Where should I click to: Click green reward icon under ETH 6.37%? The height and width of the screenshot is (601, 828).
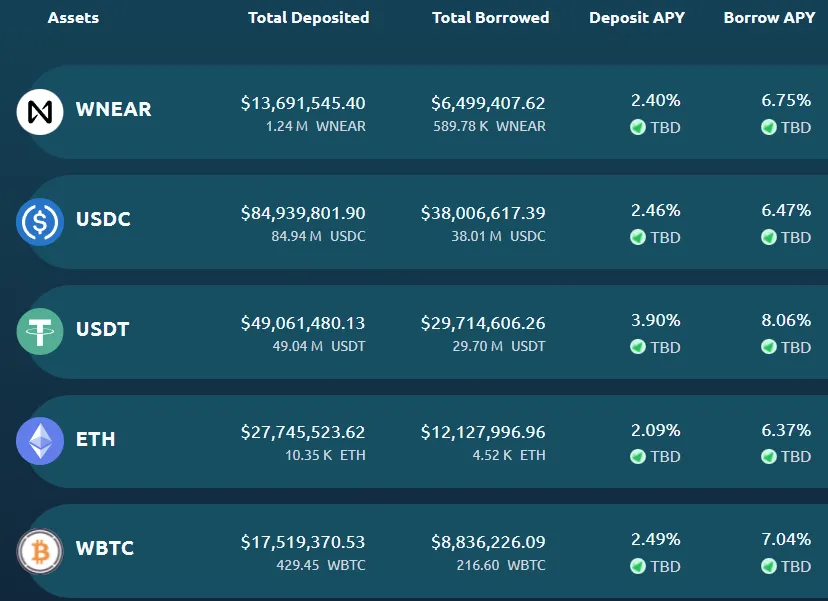[x=769, y=456]
